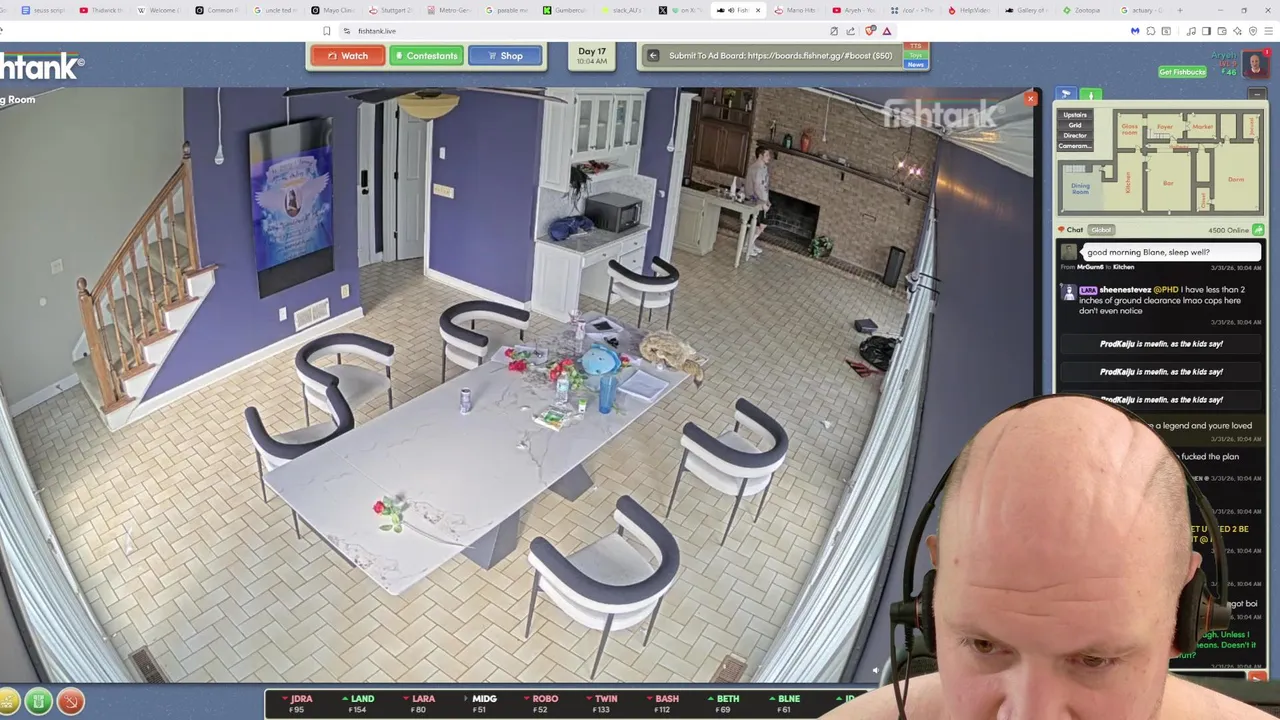
Task: Open the Watch section
Action: point(347,56)
